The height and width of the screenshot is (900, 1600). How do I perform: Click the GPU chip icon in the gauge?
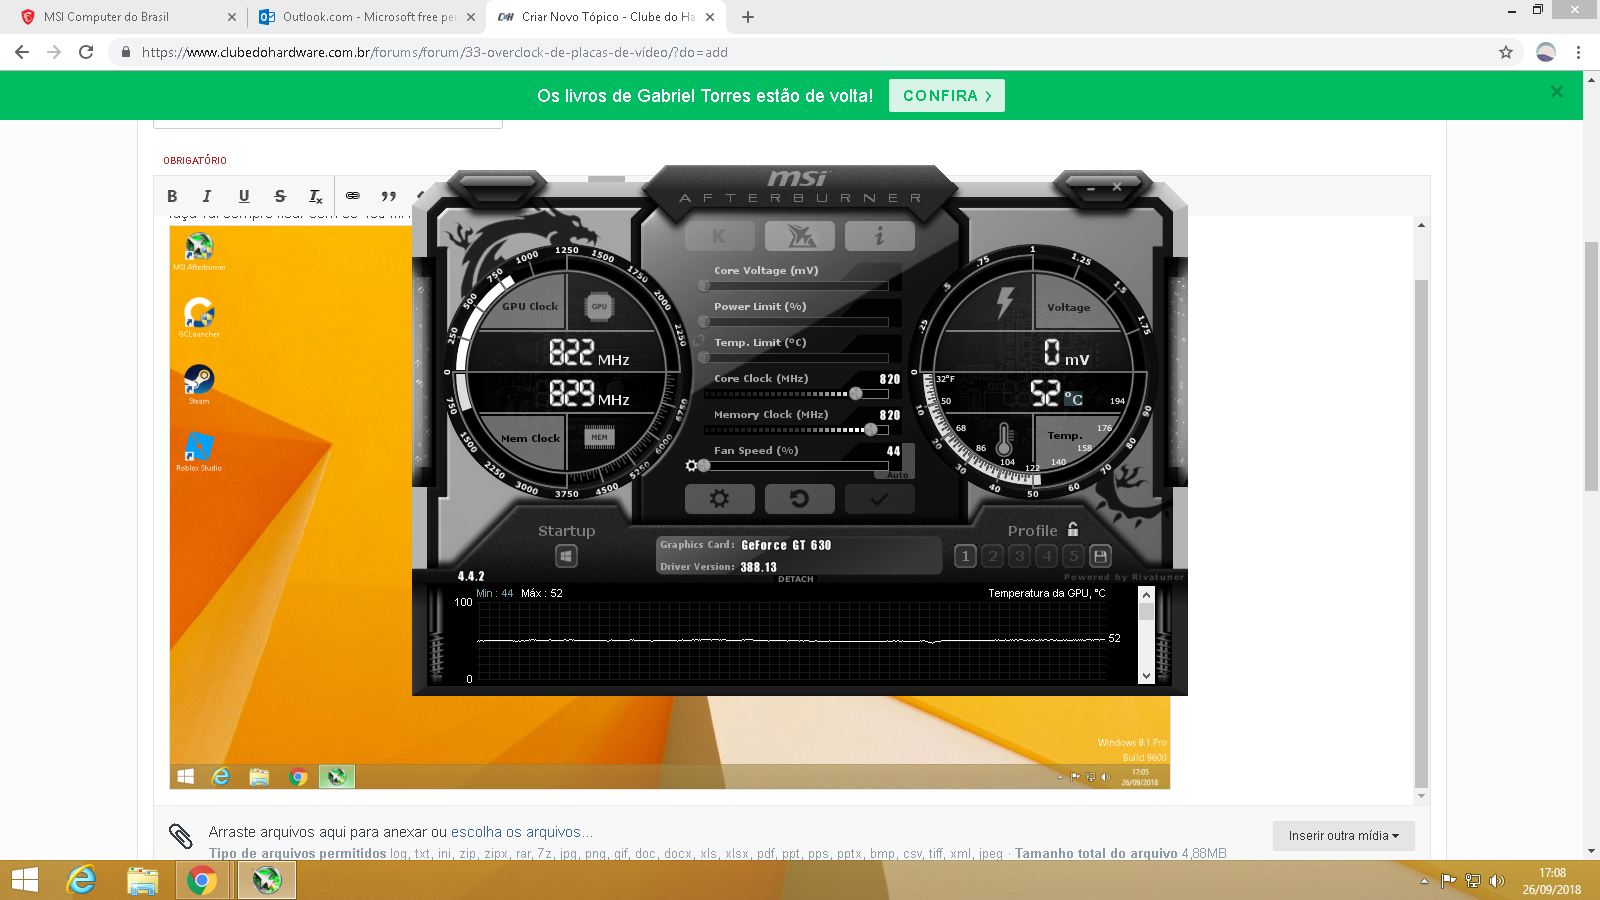[x=599, y=307]
